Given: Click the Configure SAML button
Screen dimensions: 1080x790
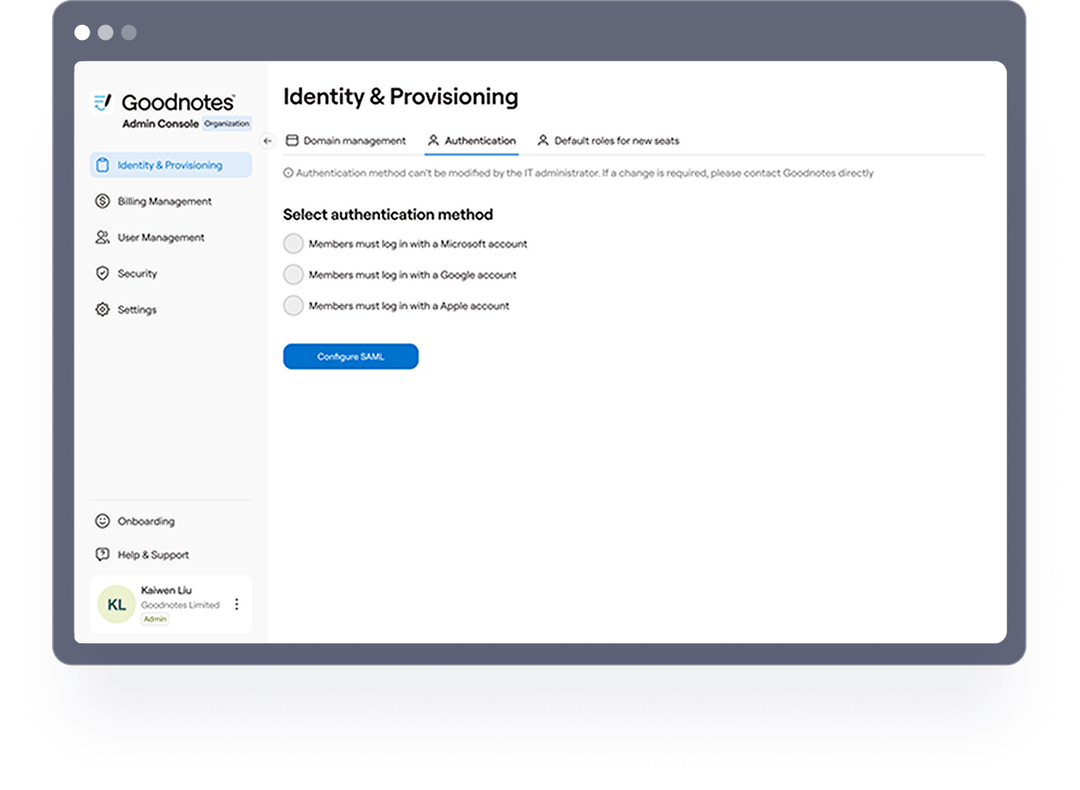Looking at the screenshot, I should pyautogui.click(x=350, y=356).
